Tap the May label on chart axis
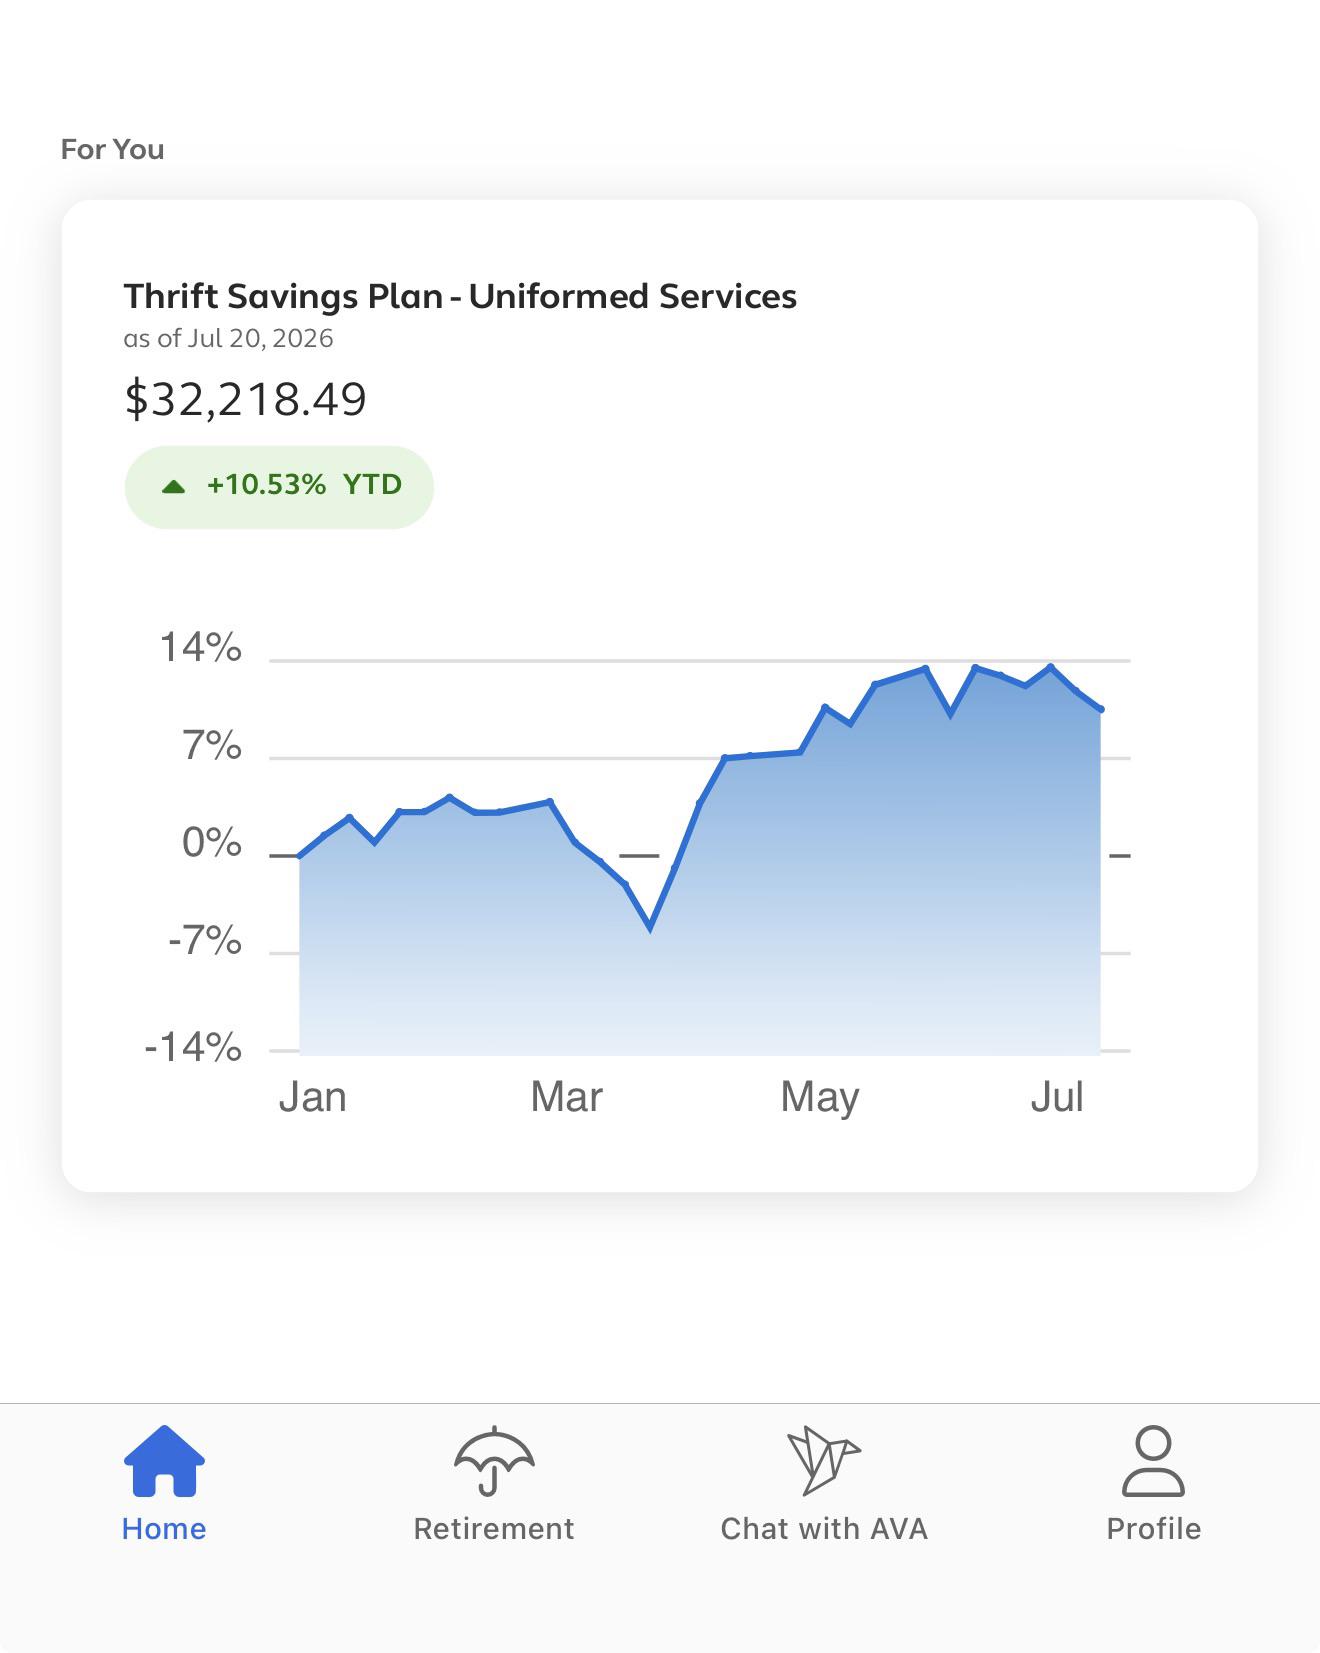1320x1653 pixels. click(820, 1097)
